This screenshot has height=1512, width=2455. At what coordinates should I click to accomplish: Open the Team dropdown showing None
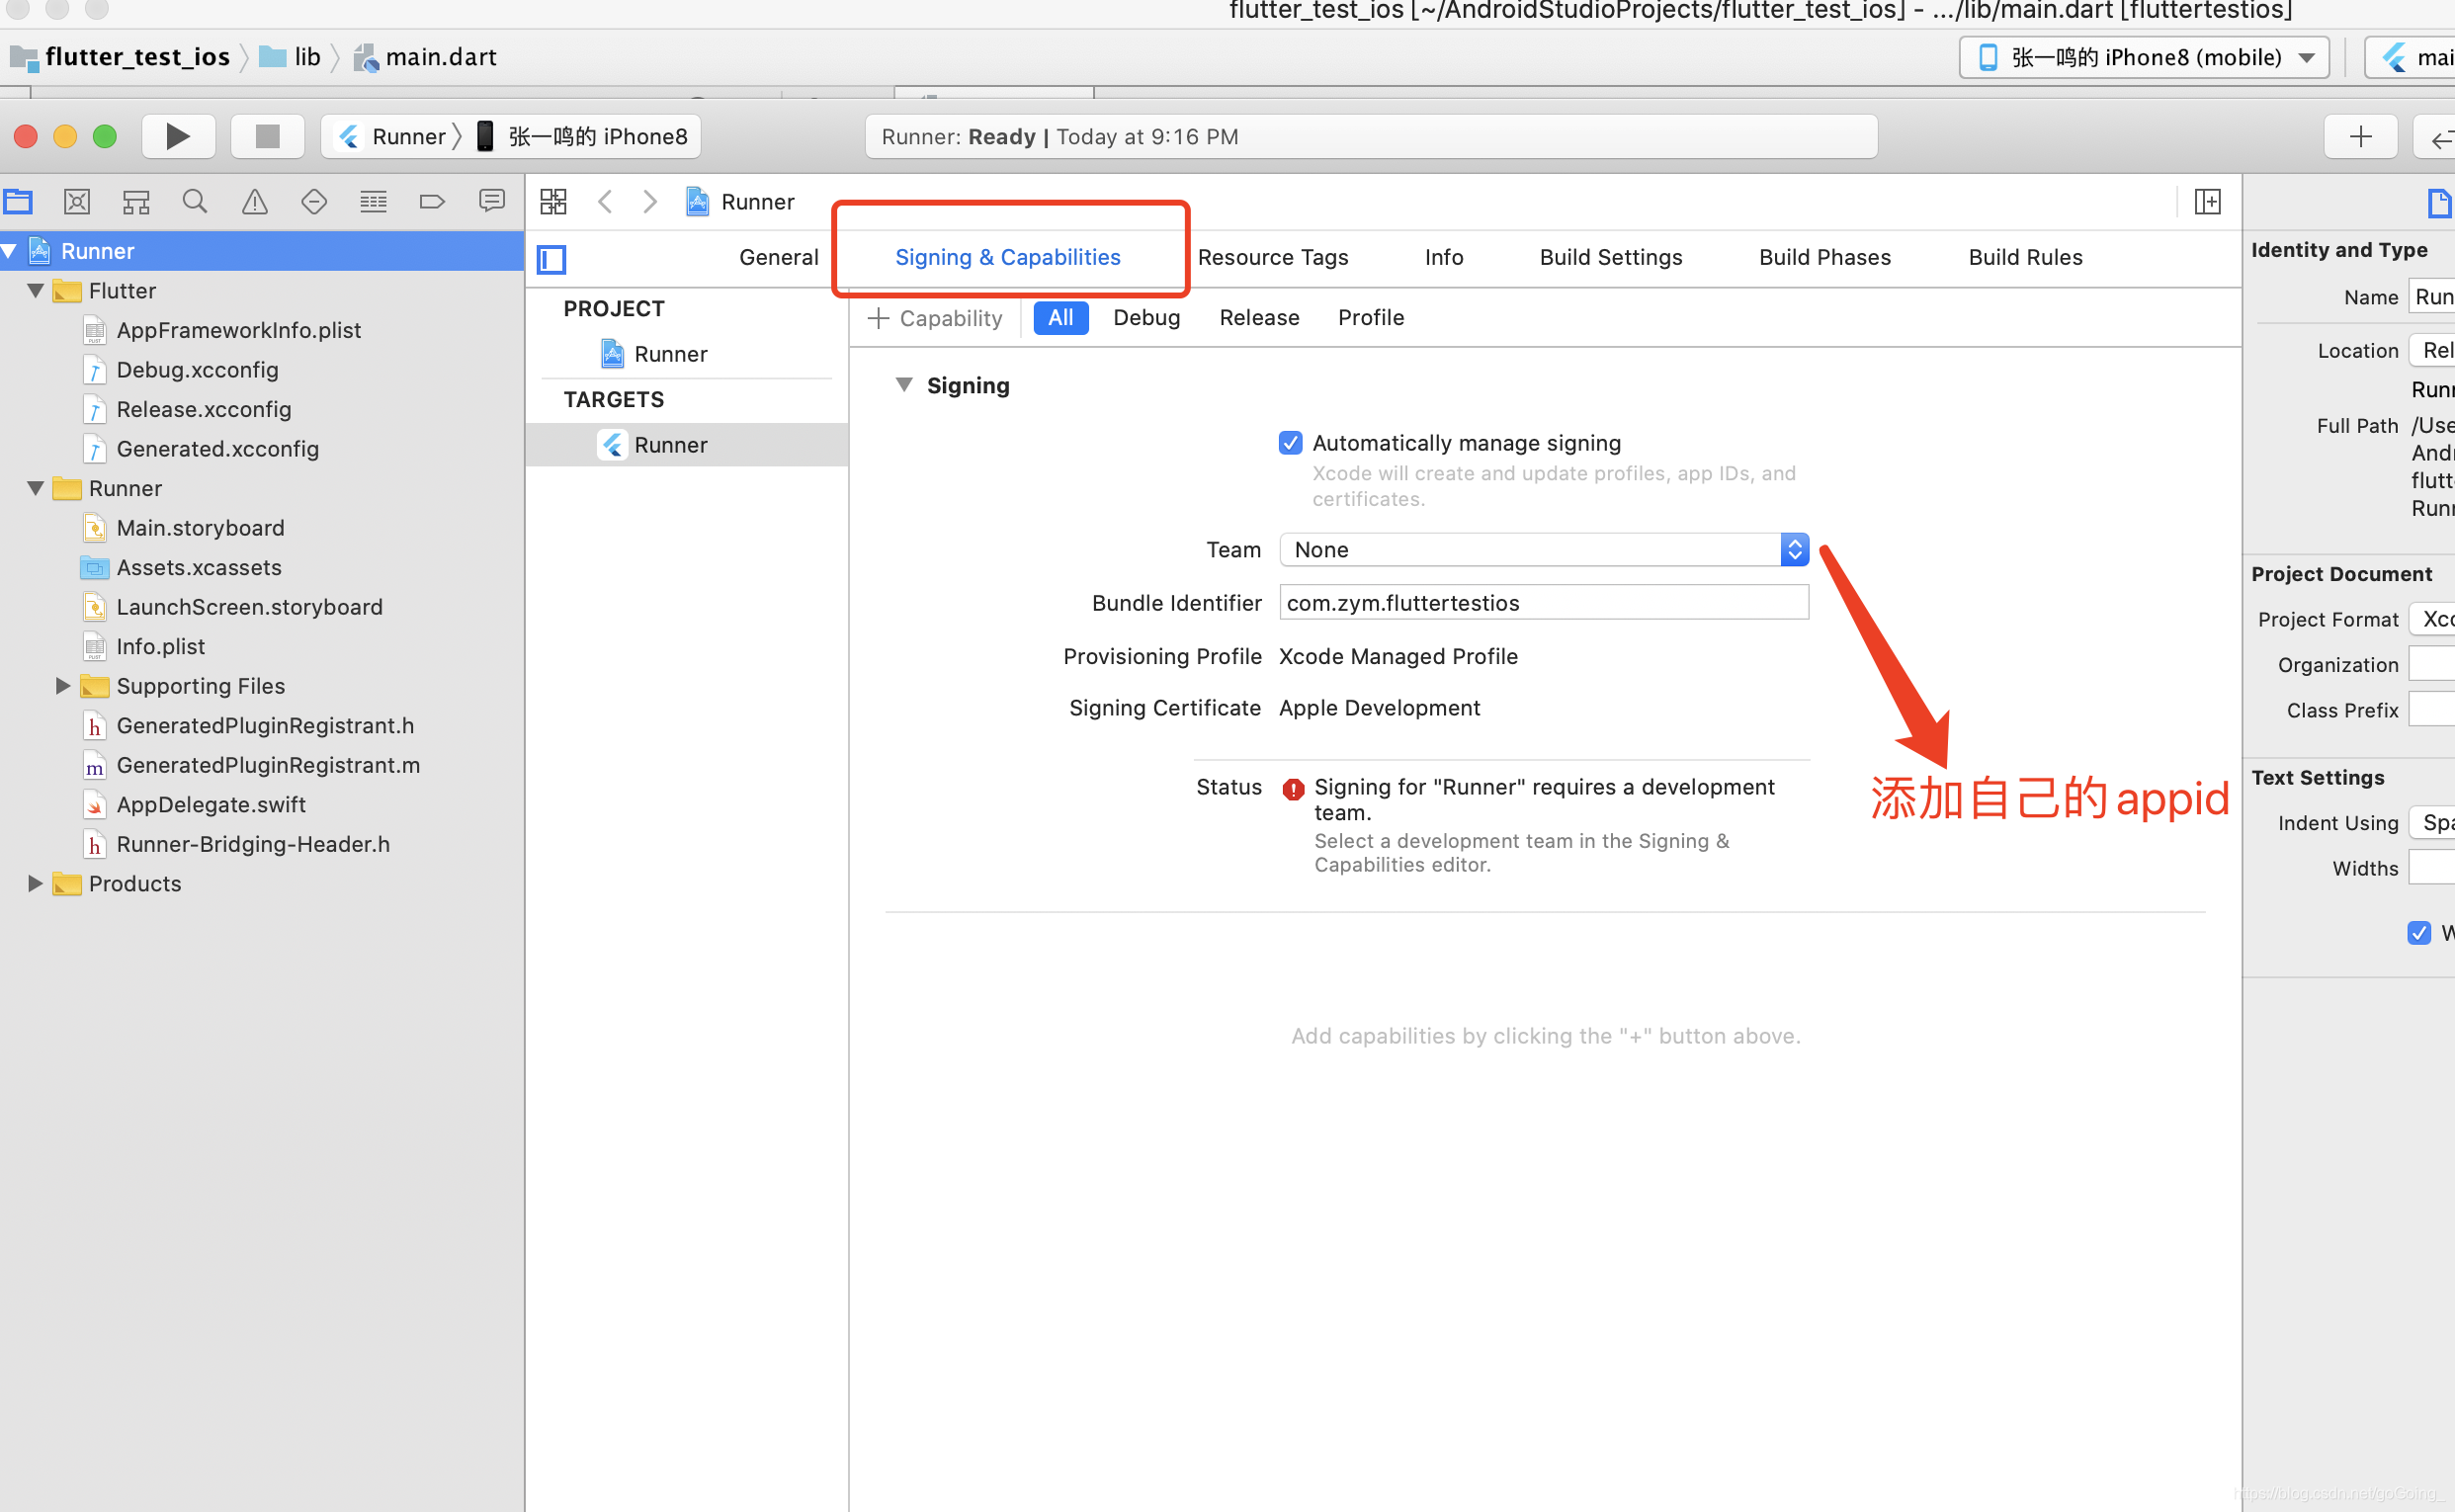pos(1544,550)
